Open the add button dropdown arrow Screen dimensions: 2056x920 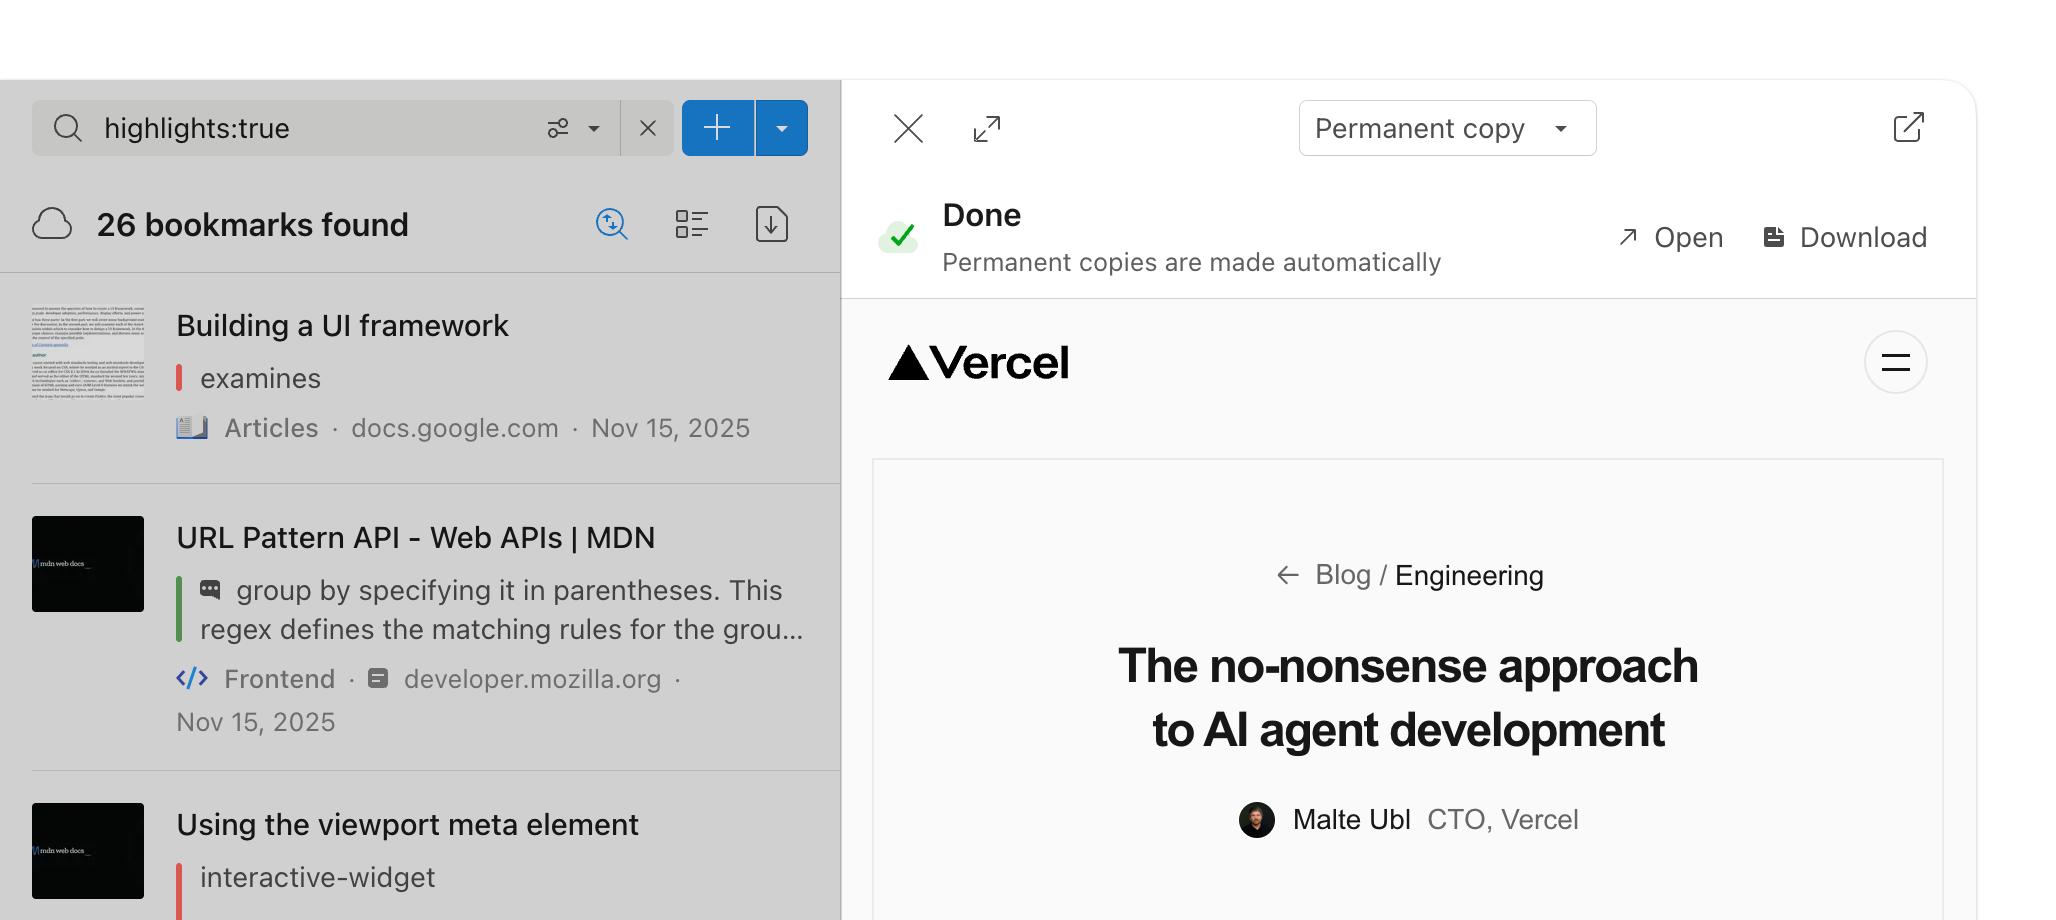coord(782,128)
